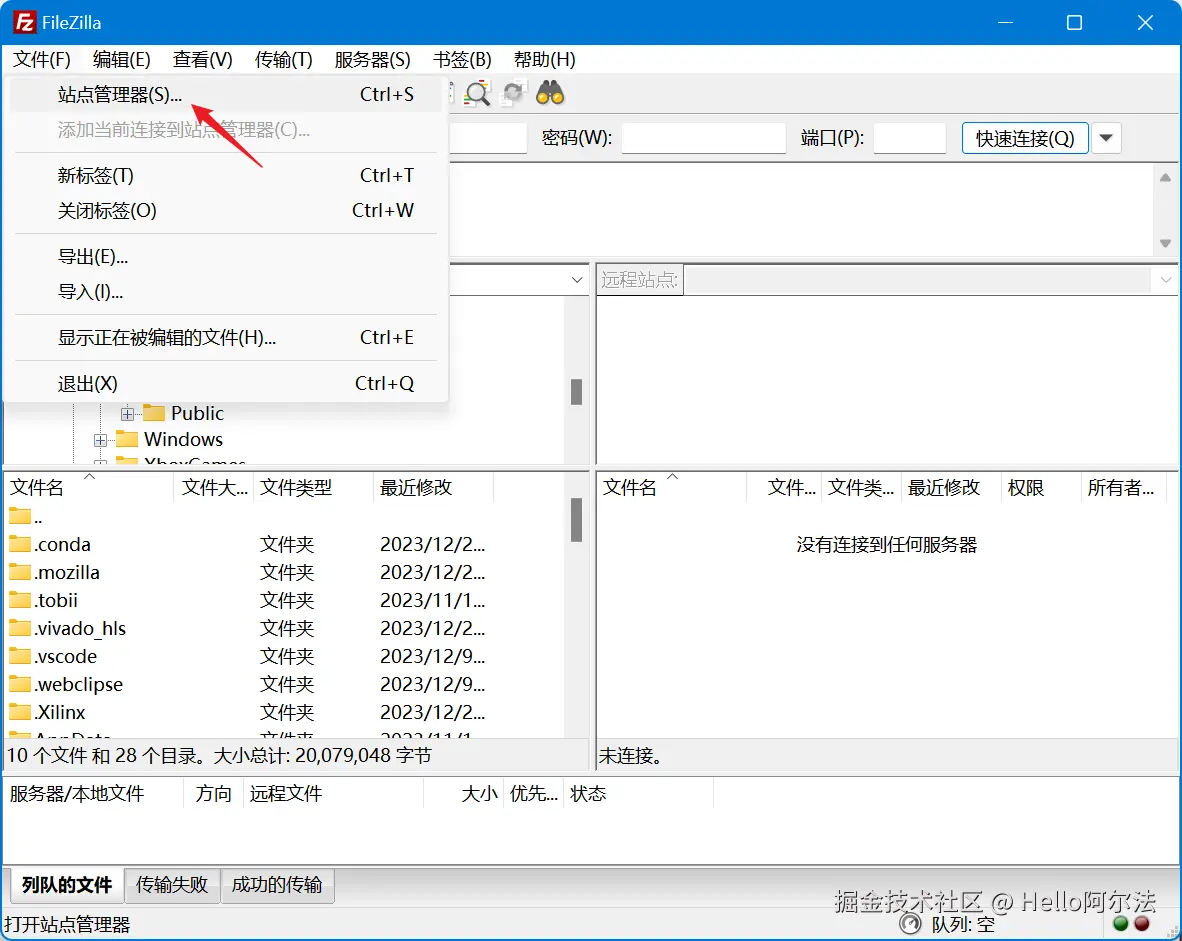Open the 帮助(H) menu

(x=544, y=60)
